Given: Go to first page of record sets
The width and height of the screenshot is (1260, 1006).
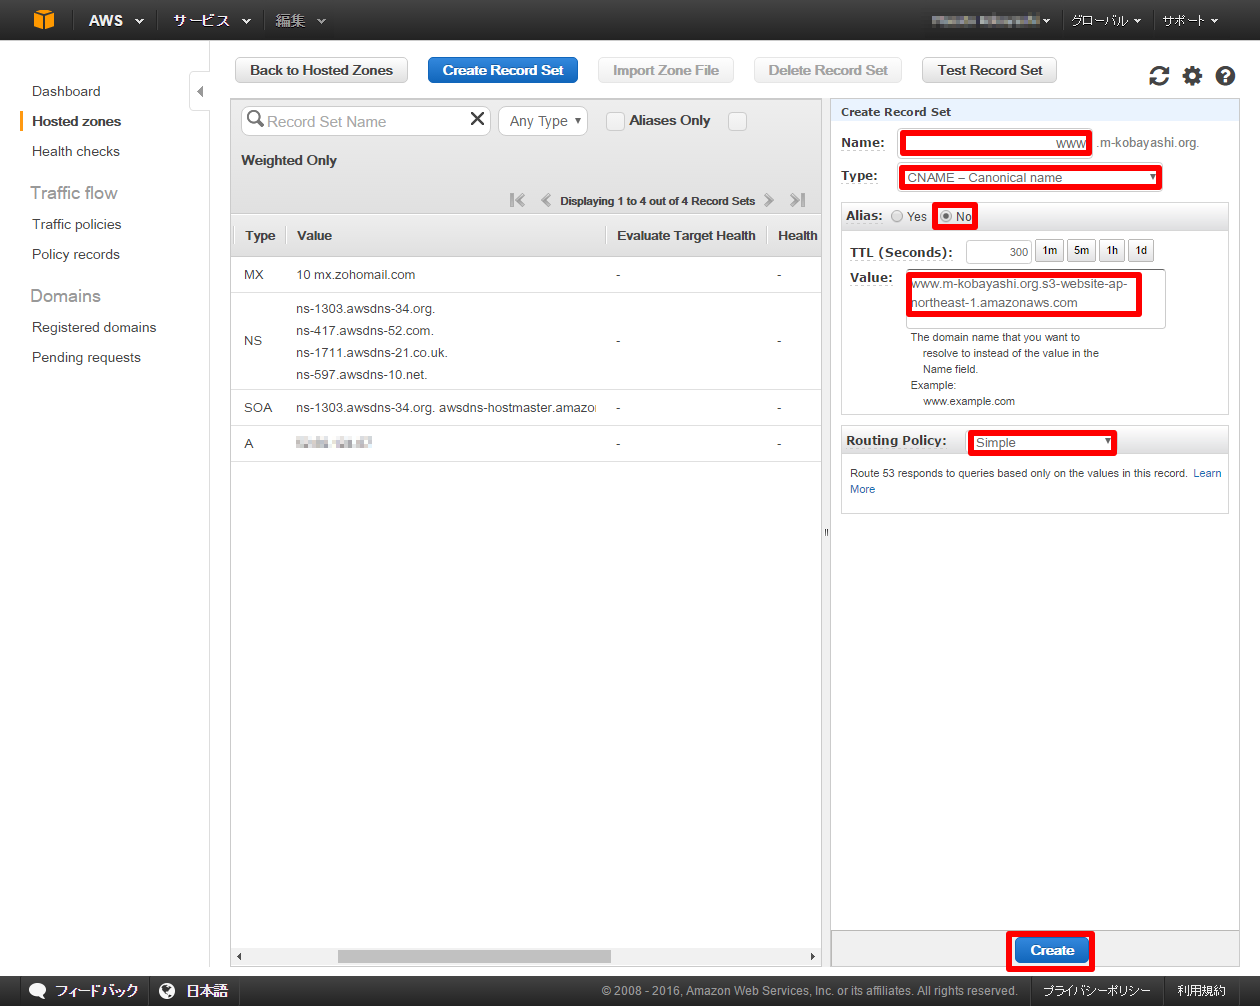Looking at the screenshot, I should coord(517,200).
